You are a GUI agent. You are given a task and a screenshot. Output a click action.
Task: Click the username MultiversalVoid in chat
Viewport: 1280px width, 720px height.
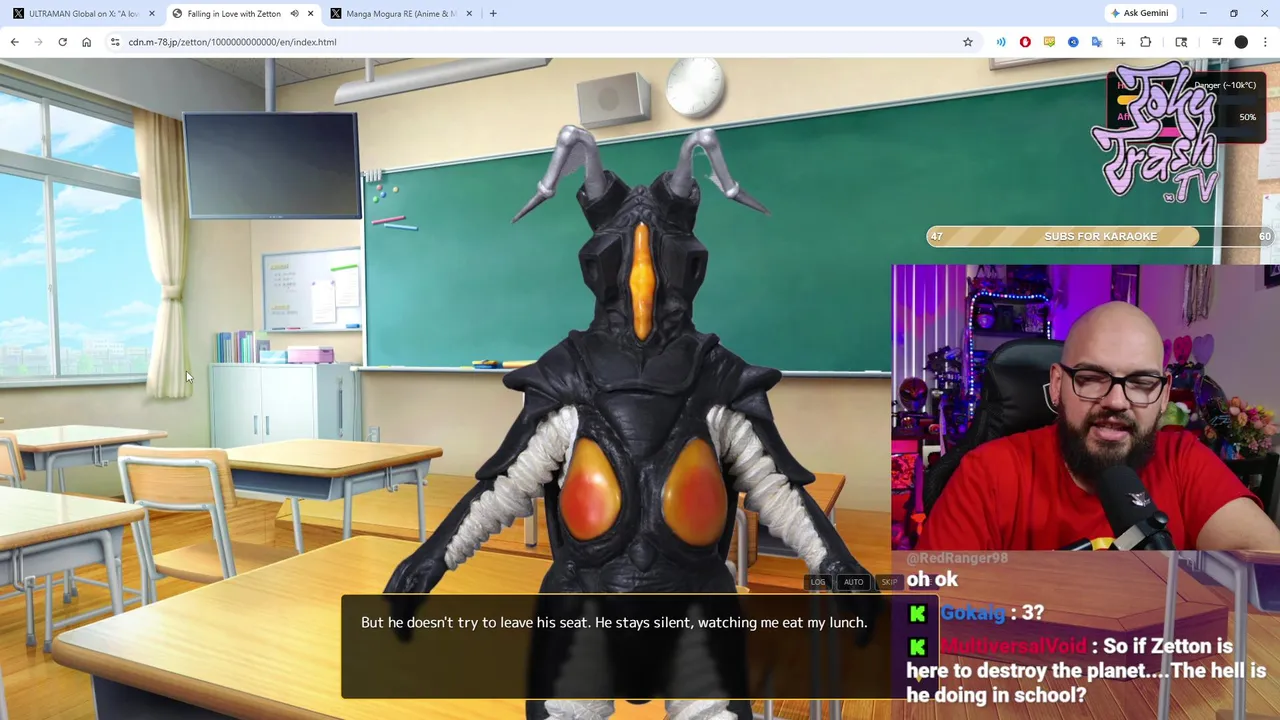[x=1013, y=647]
